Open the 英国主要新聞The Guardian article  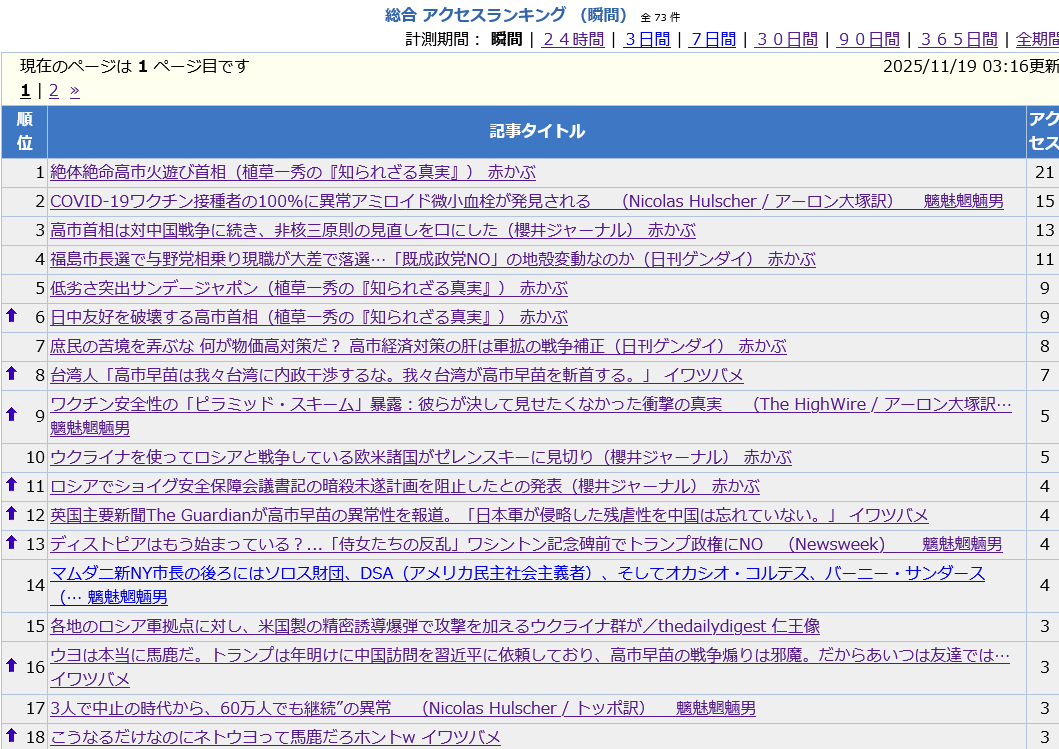tap(489, 515)
